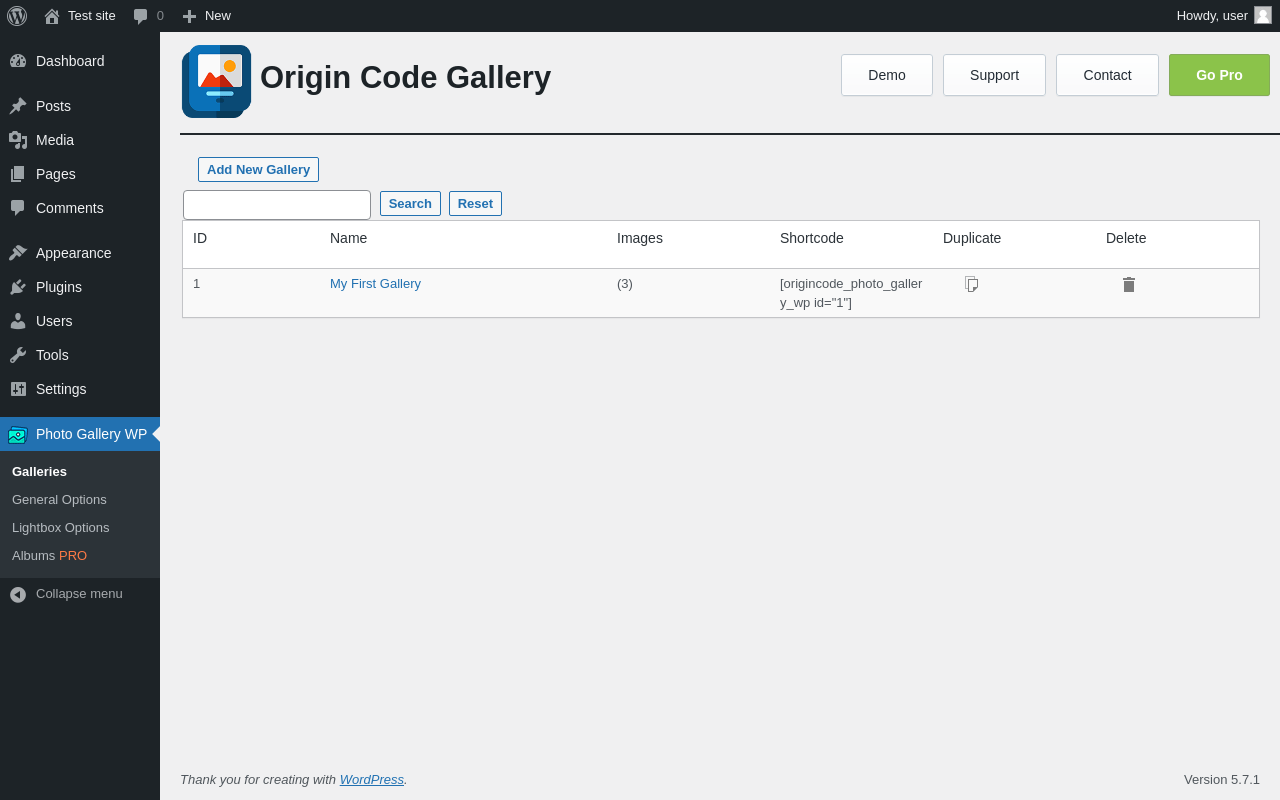Go to the Media section
The image size is (1280, 800).
(80, 140)
